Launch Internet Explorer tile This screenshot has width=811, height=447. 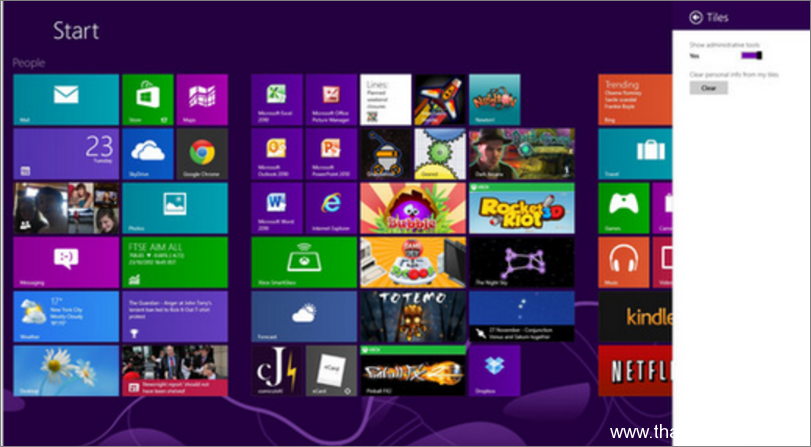click(331, 207)
